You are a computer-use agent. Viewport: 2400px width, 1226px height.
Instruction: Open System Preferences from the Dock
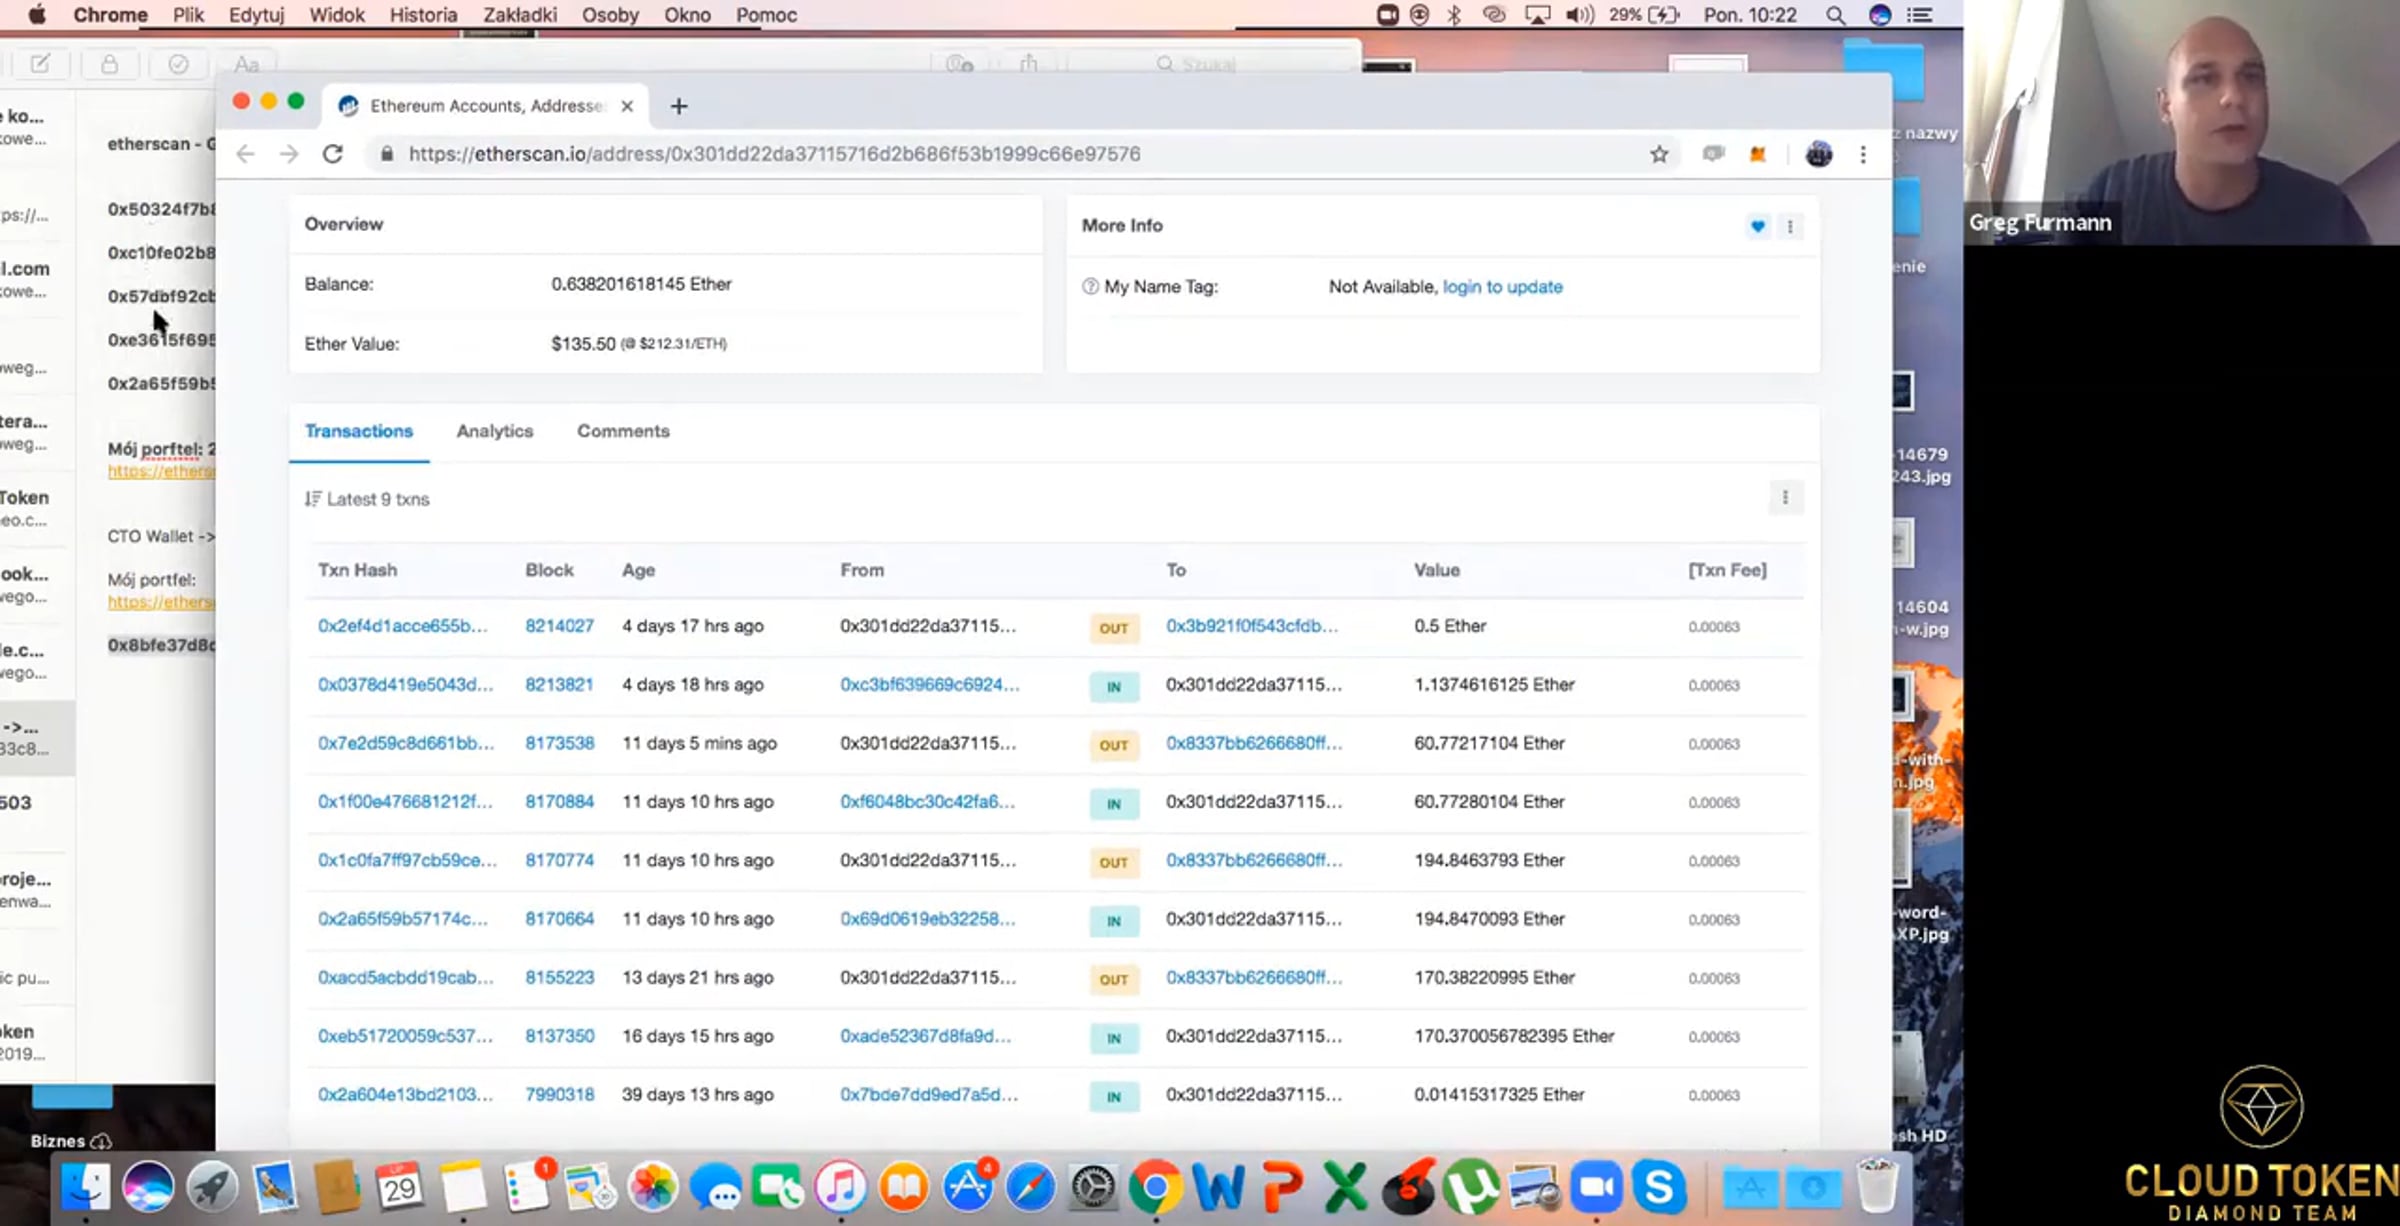pos(1093,1188)
